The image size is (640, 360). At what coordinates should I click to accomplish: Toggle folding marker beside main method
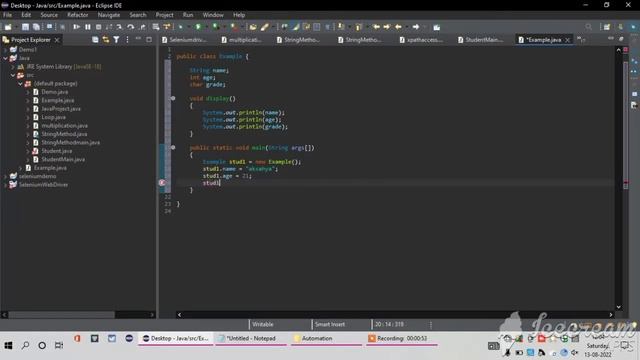pos(173,147)
